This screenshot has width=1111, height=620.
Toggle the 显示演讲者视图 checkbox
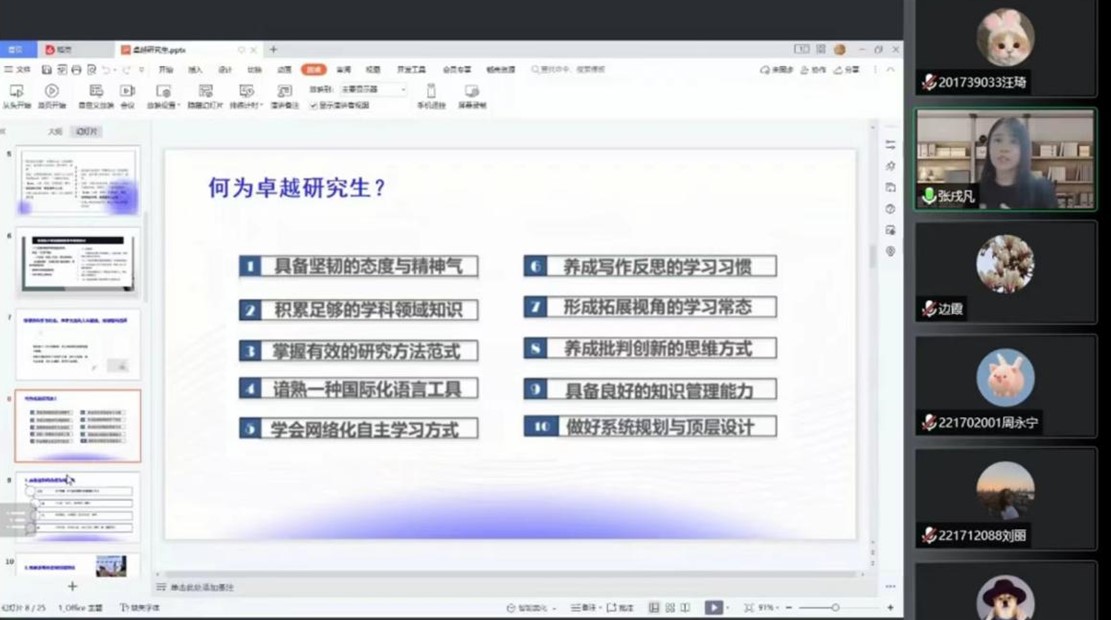coord(314,104)
